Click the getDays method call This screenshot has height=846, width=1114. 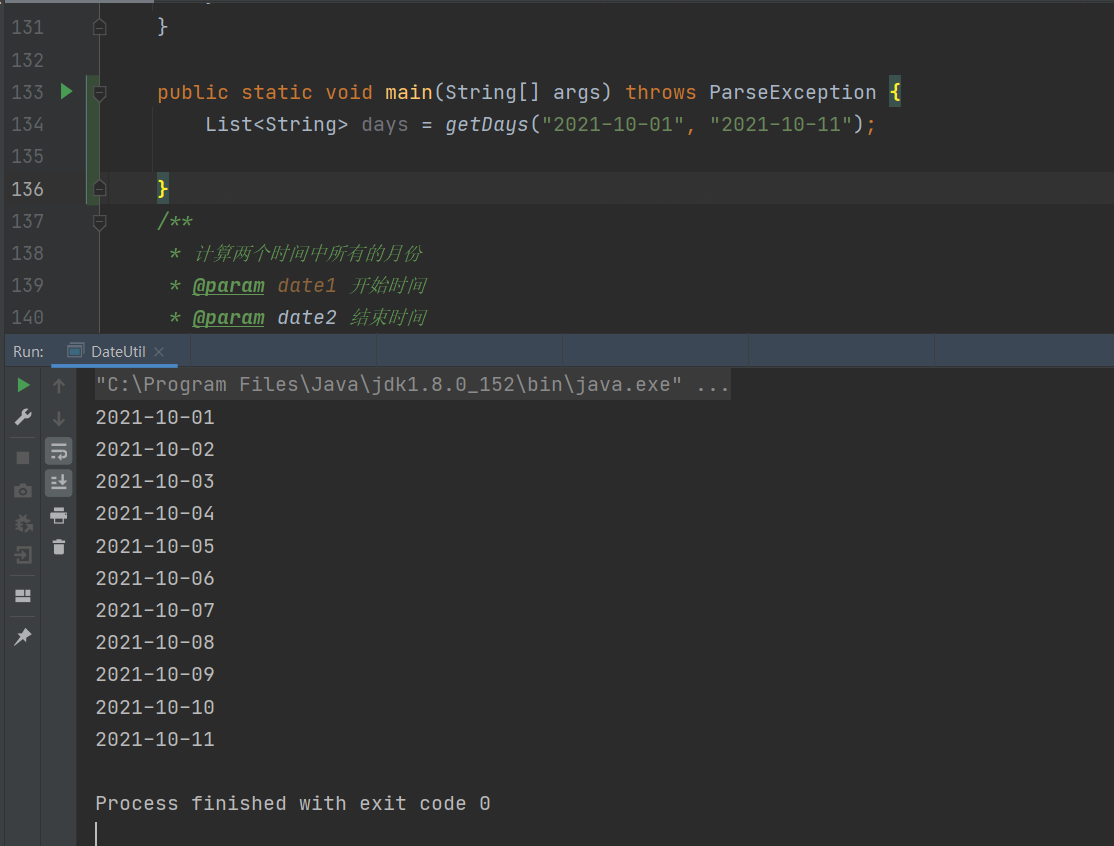click(487, 124)
